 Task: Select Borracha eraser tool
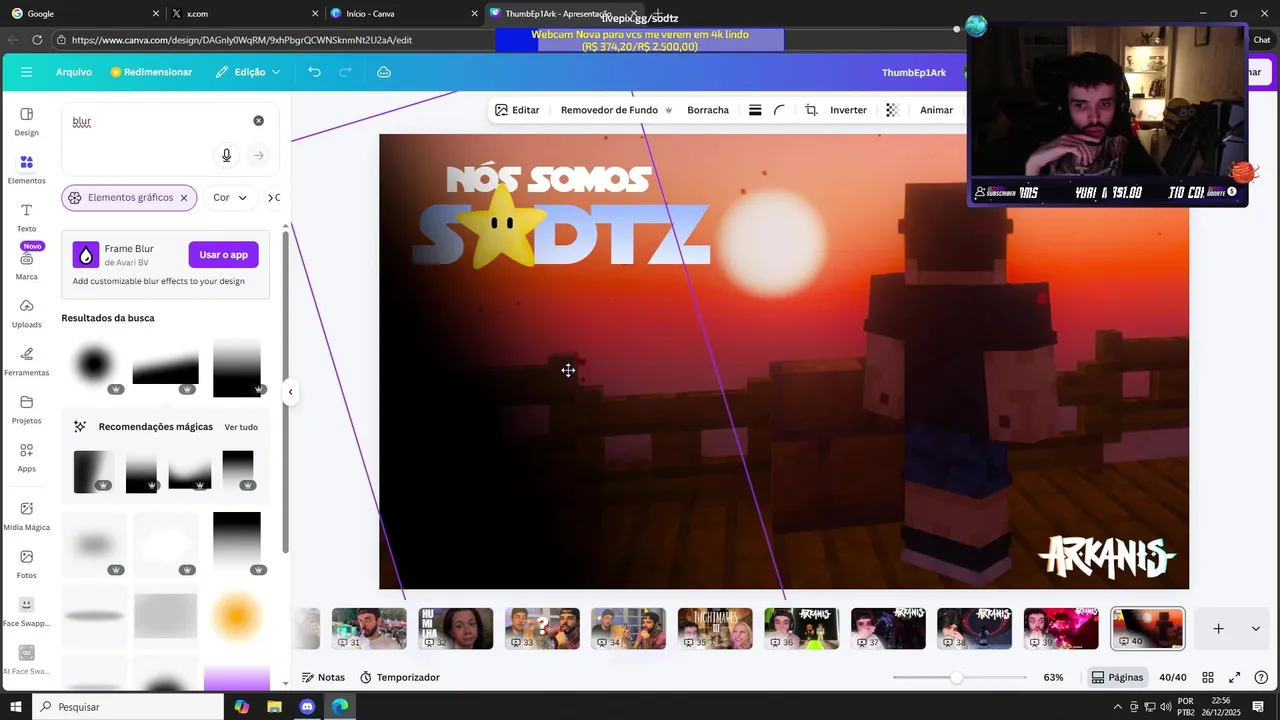(708, 110)
